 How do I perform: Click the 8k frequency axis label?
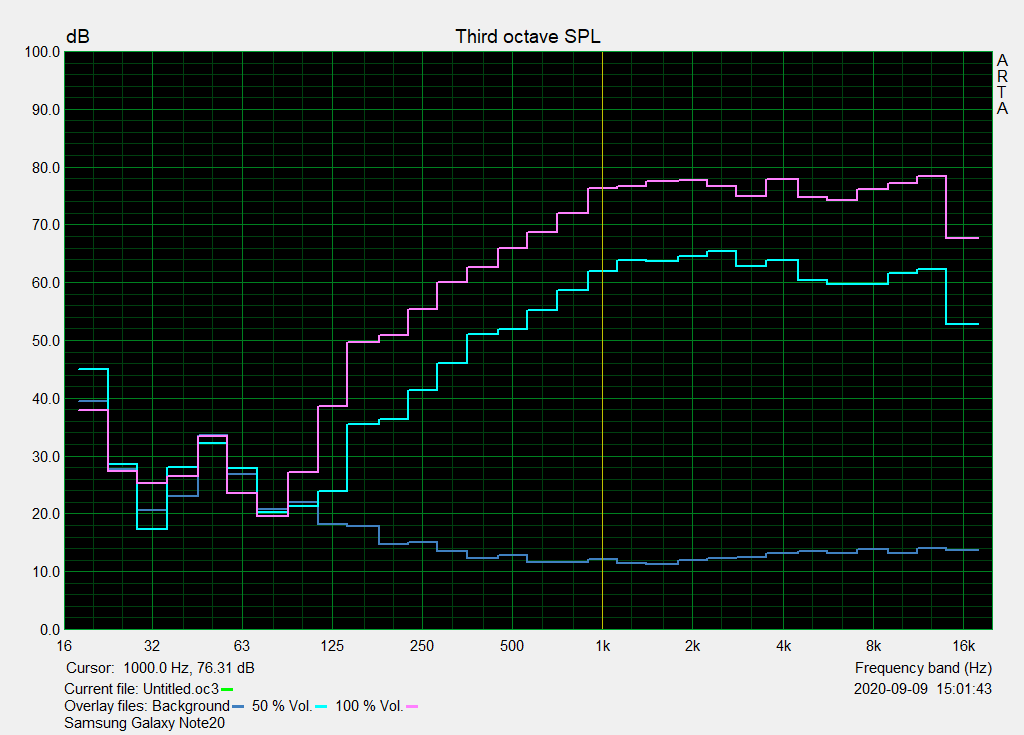pyautogui.click(x=873, y=646)
